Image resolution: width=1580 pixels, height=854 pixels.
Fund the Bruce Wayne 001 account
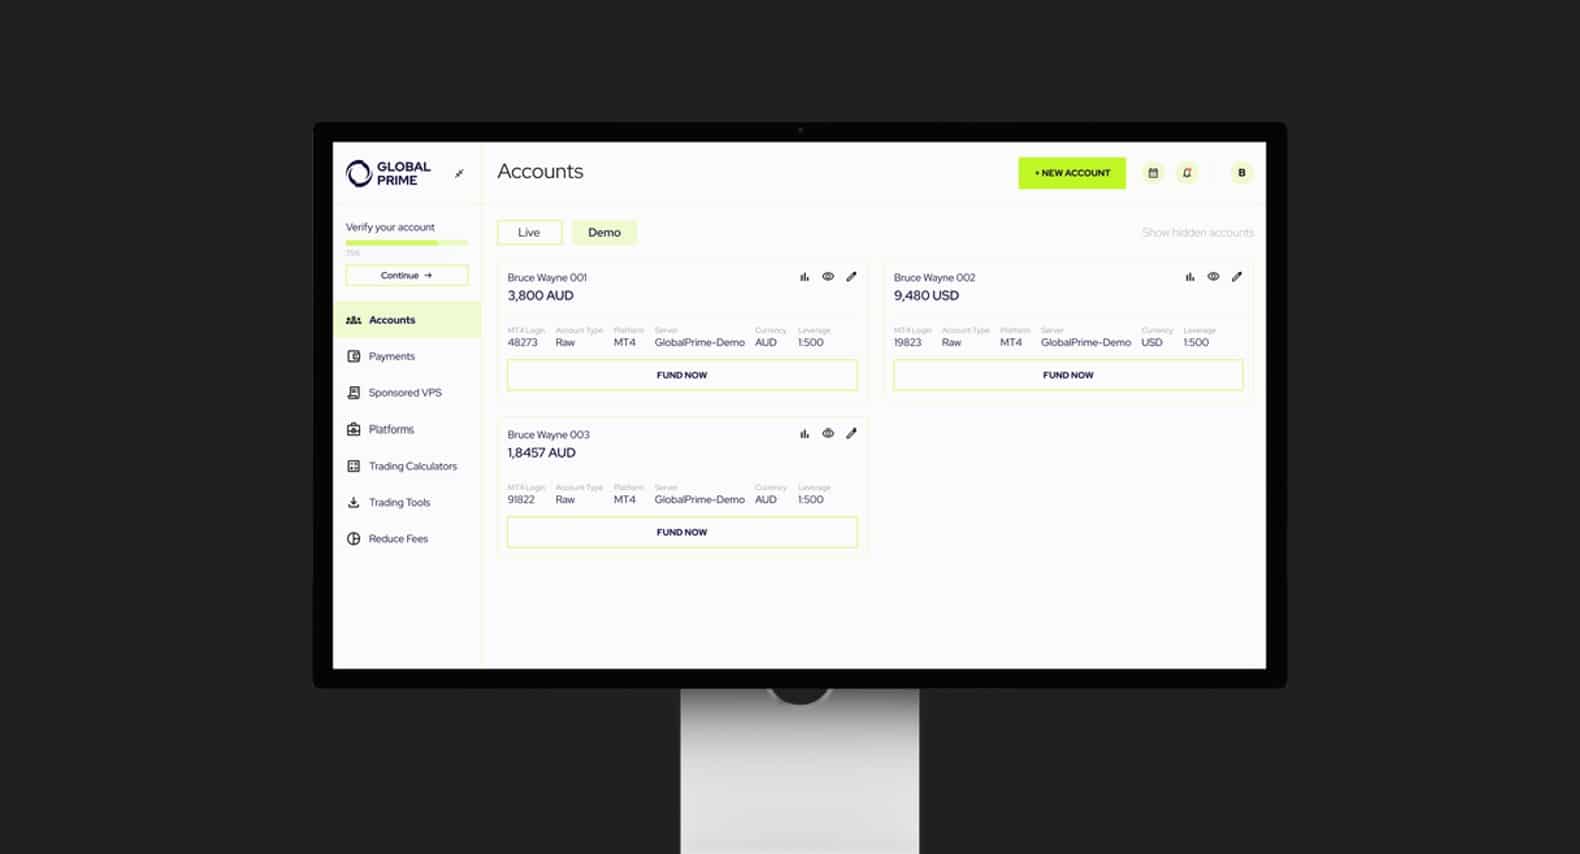click(x=682, y=375)
